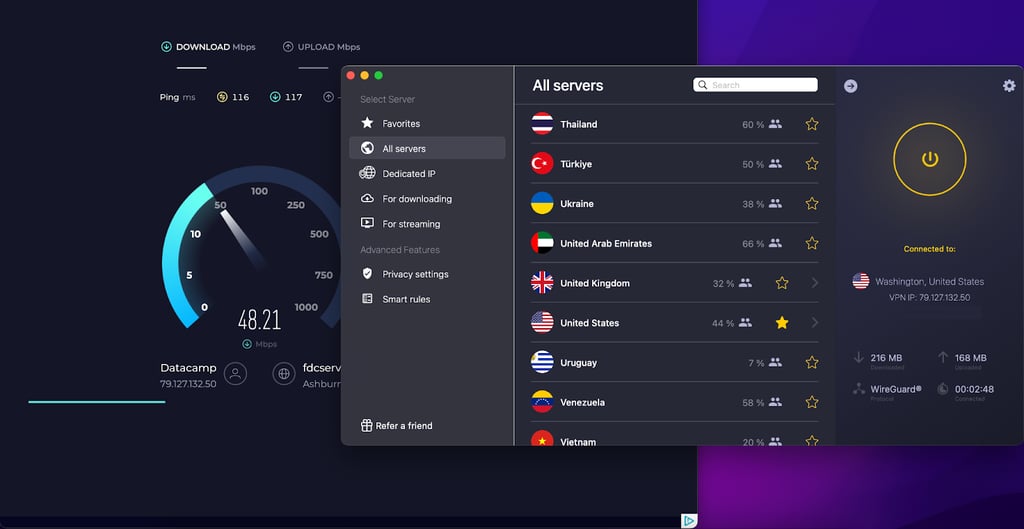The width and height of the screenshot is (1024, 529).
Task: Open Smart rules
Action: pyautogui.click(x=427, y=299)
